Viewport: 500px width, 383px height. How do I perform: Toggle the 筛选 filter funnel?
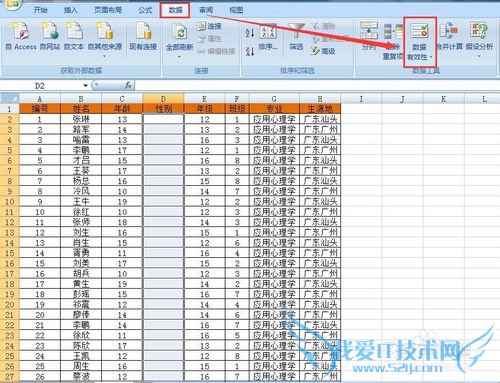(x=296, y=37)
